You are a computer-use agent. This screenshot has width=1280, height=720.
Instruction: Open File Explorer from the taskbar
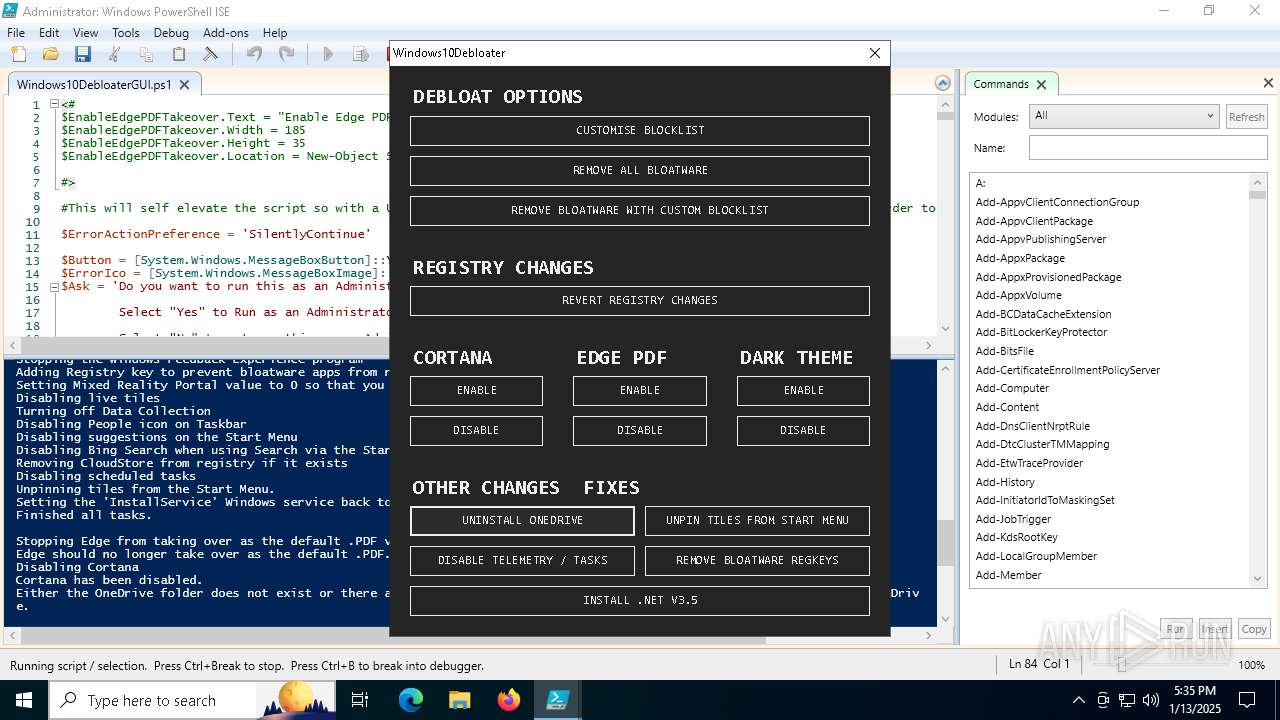click(x=459, y=700)
